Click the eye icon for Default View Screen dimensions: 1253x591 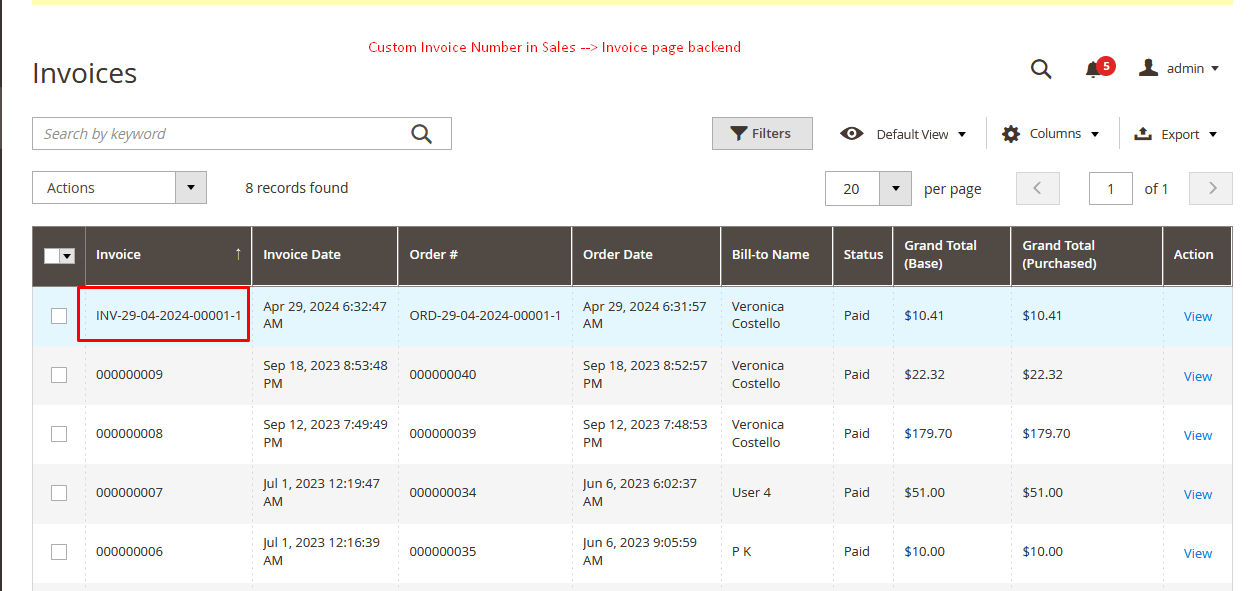coord(852,134)
